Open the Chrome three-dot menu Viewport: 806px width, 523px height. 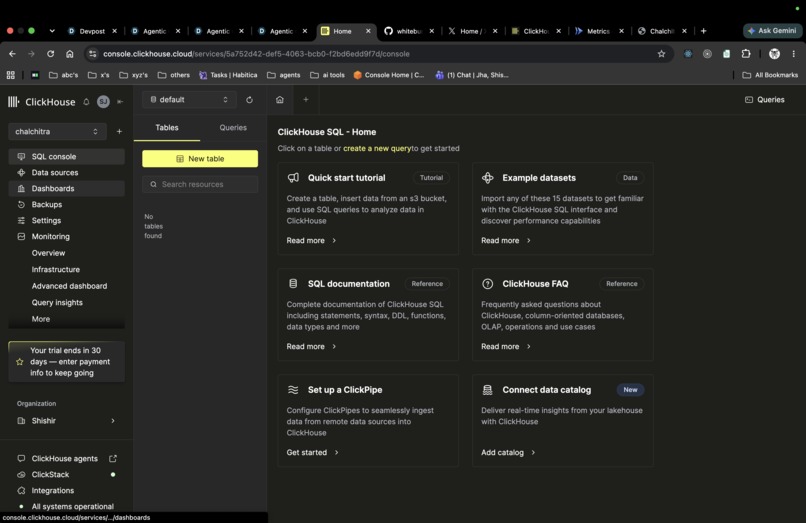tap(794, 53)
